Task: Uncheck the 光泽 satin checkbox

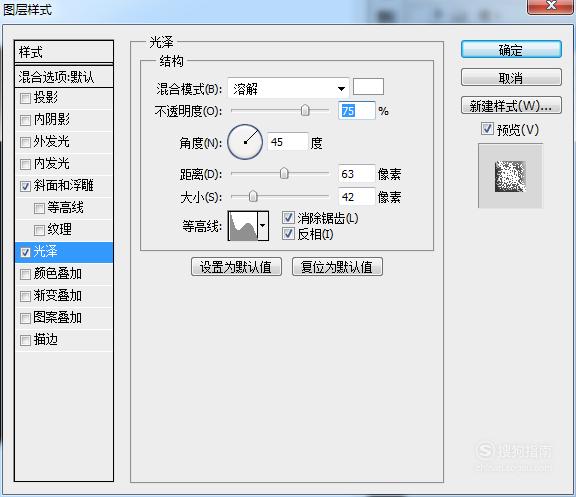Action: (25, 252)
